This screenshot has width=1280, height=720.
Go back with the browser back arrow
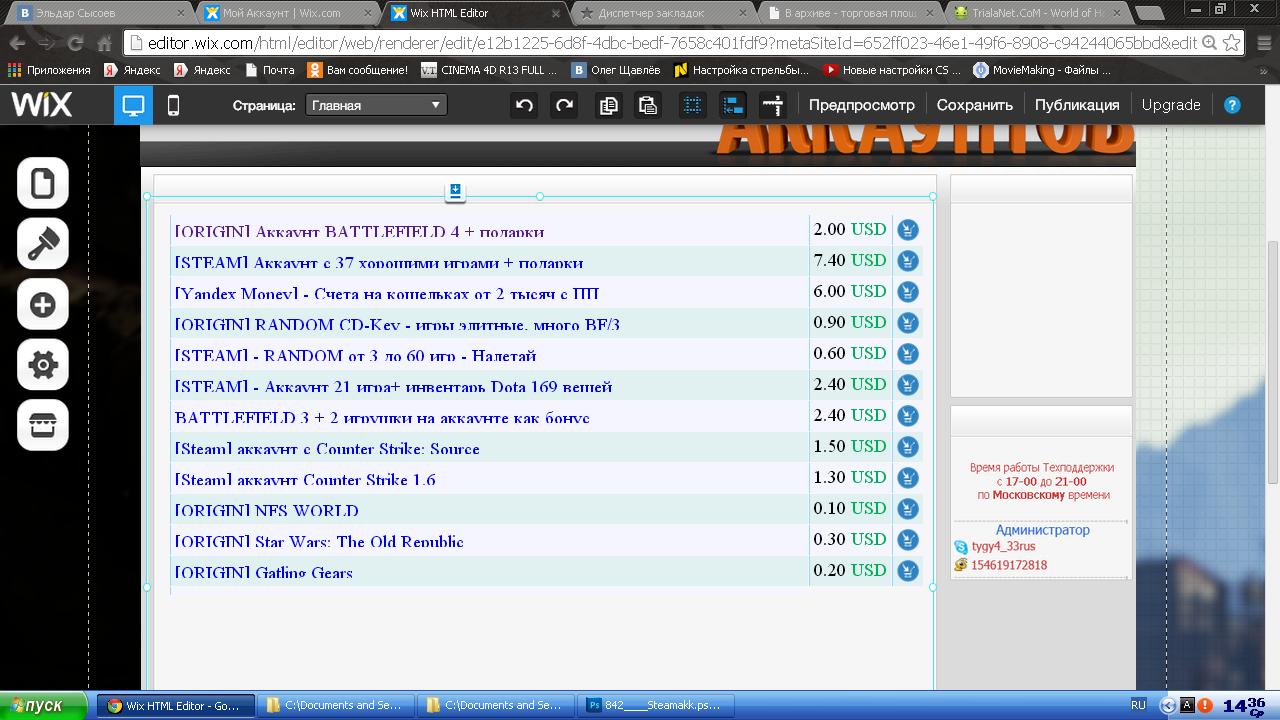click(x=17, y=43)
